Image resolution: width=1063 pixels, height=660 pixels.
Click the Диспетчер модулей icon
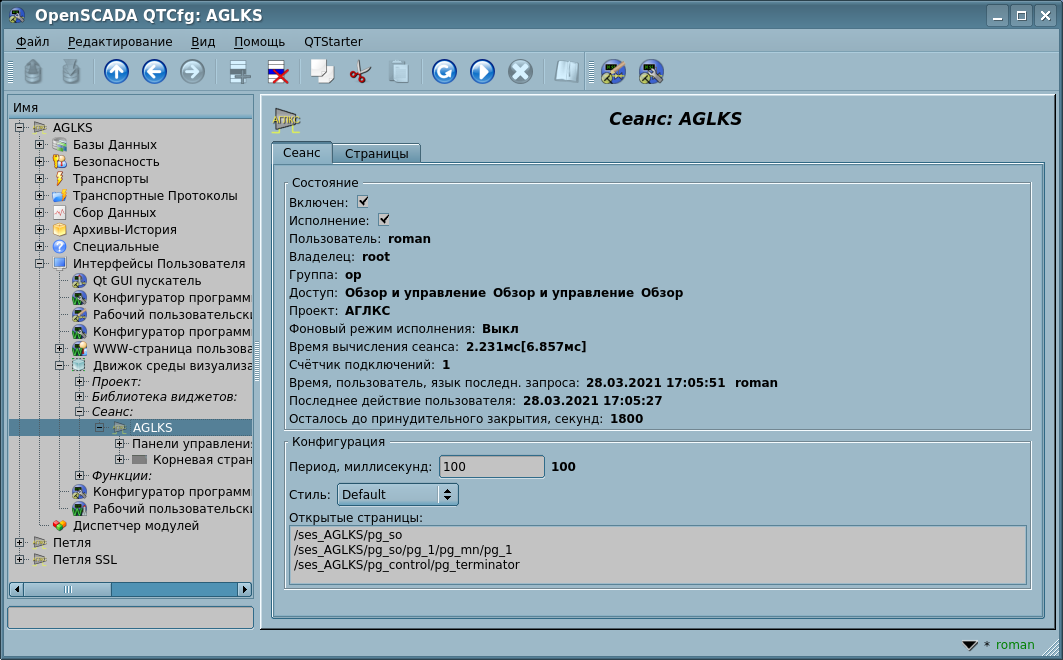[x=60, y=525]
